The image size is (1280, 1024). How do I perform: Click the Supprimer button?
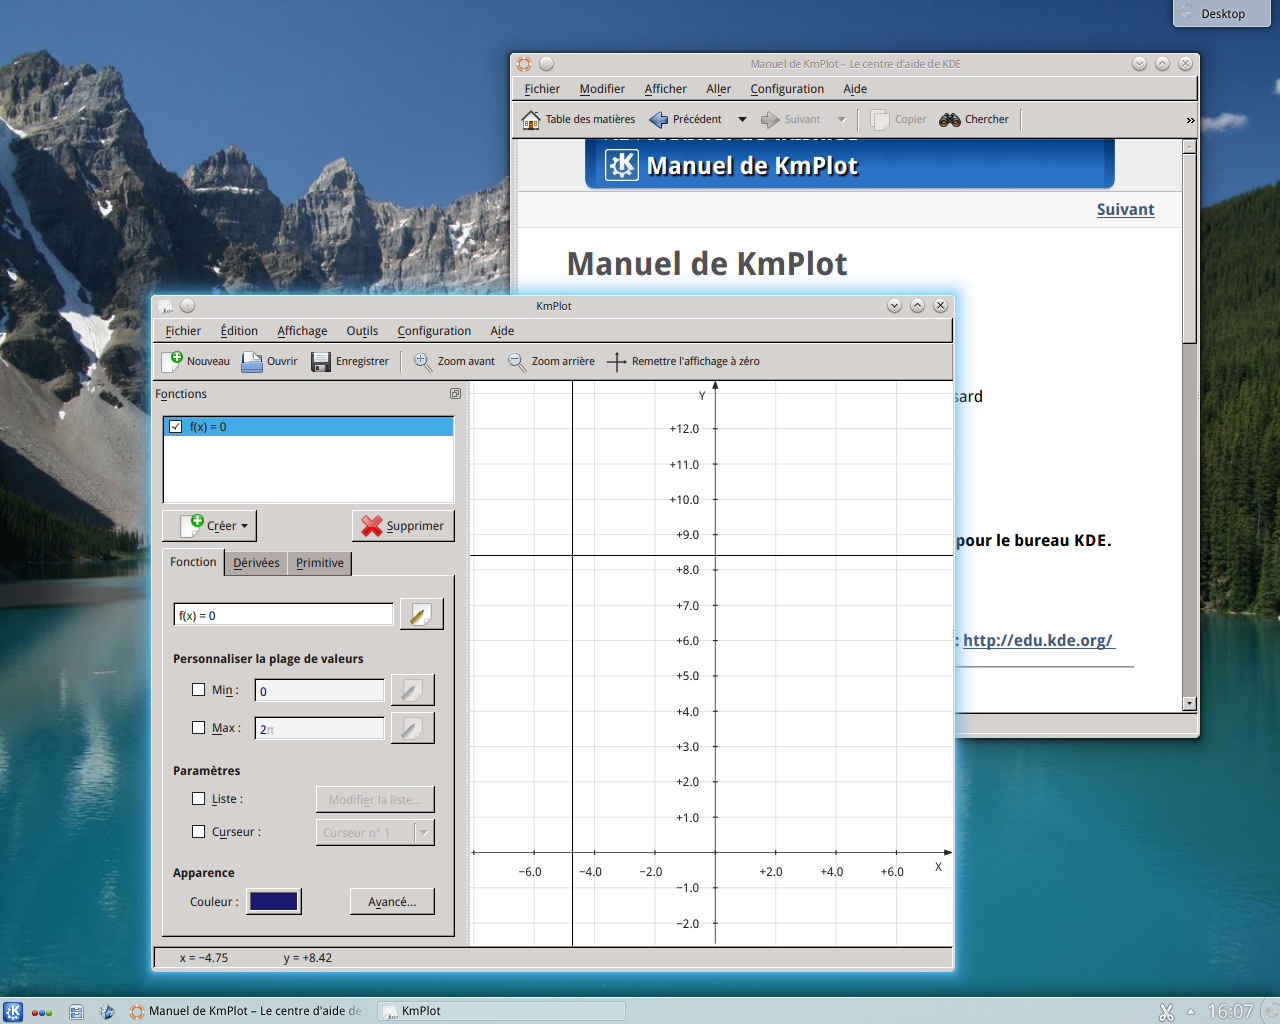coord(403,525)
